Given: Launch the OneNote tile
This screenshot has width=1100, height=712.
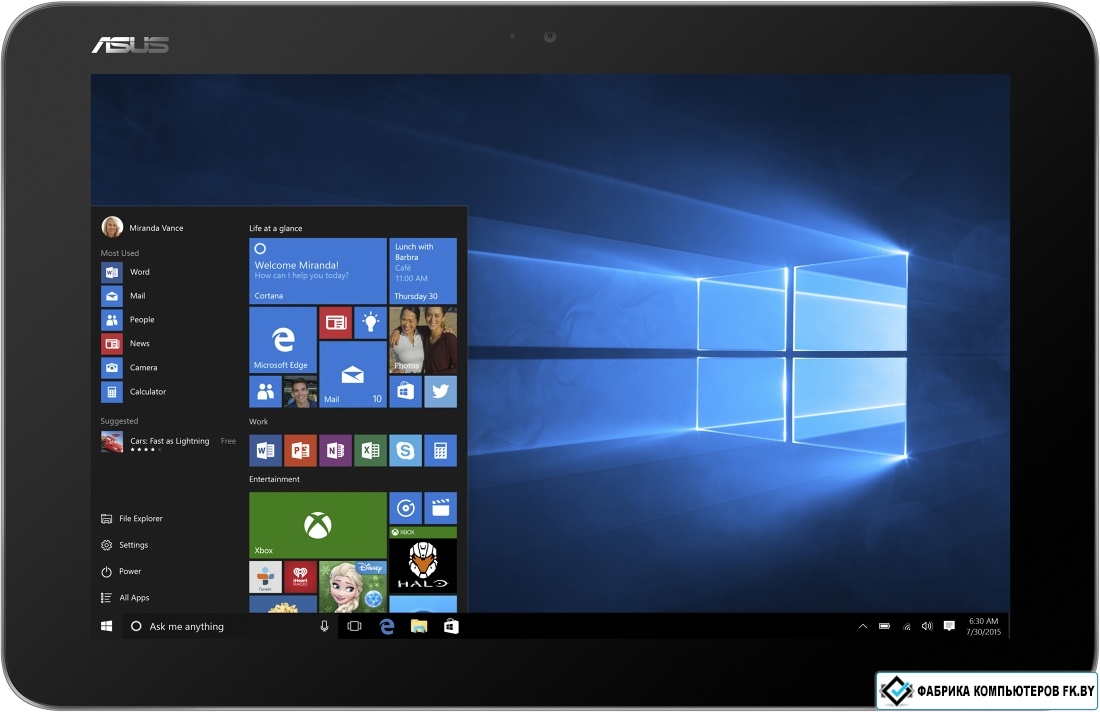Looking at the screenshot, I should [335, 450].
